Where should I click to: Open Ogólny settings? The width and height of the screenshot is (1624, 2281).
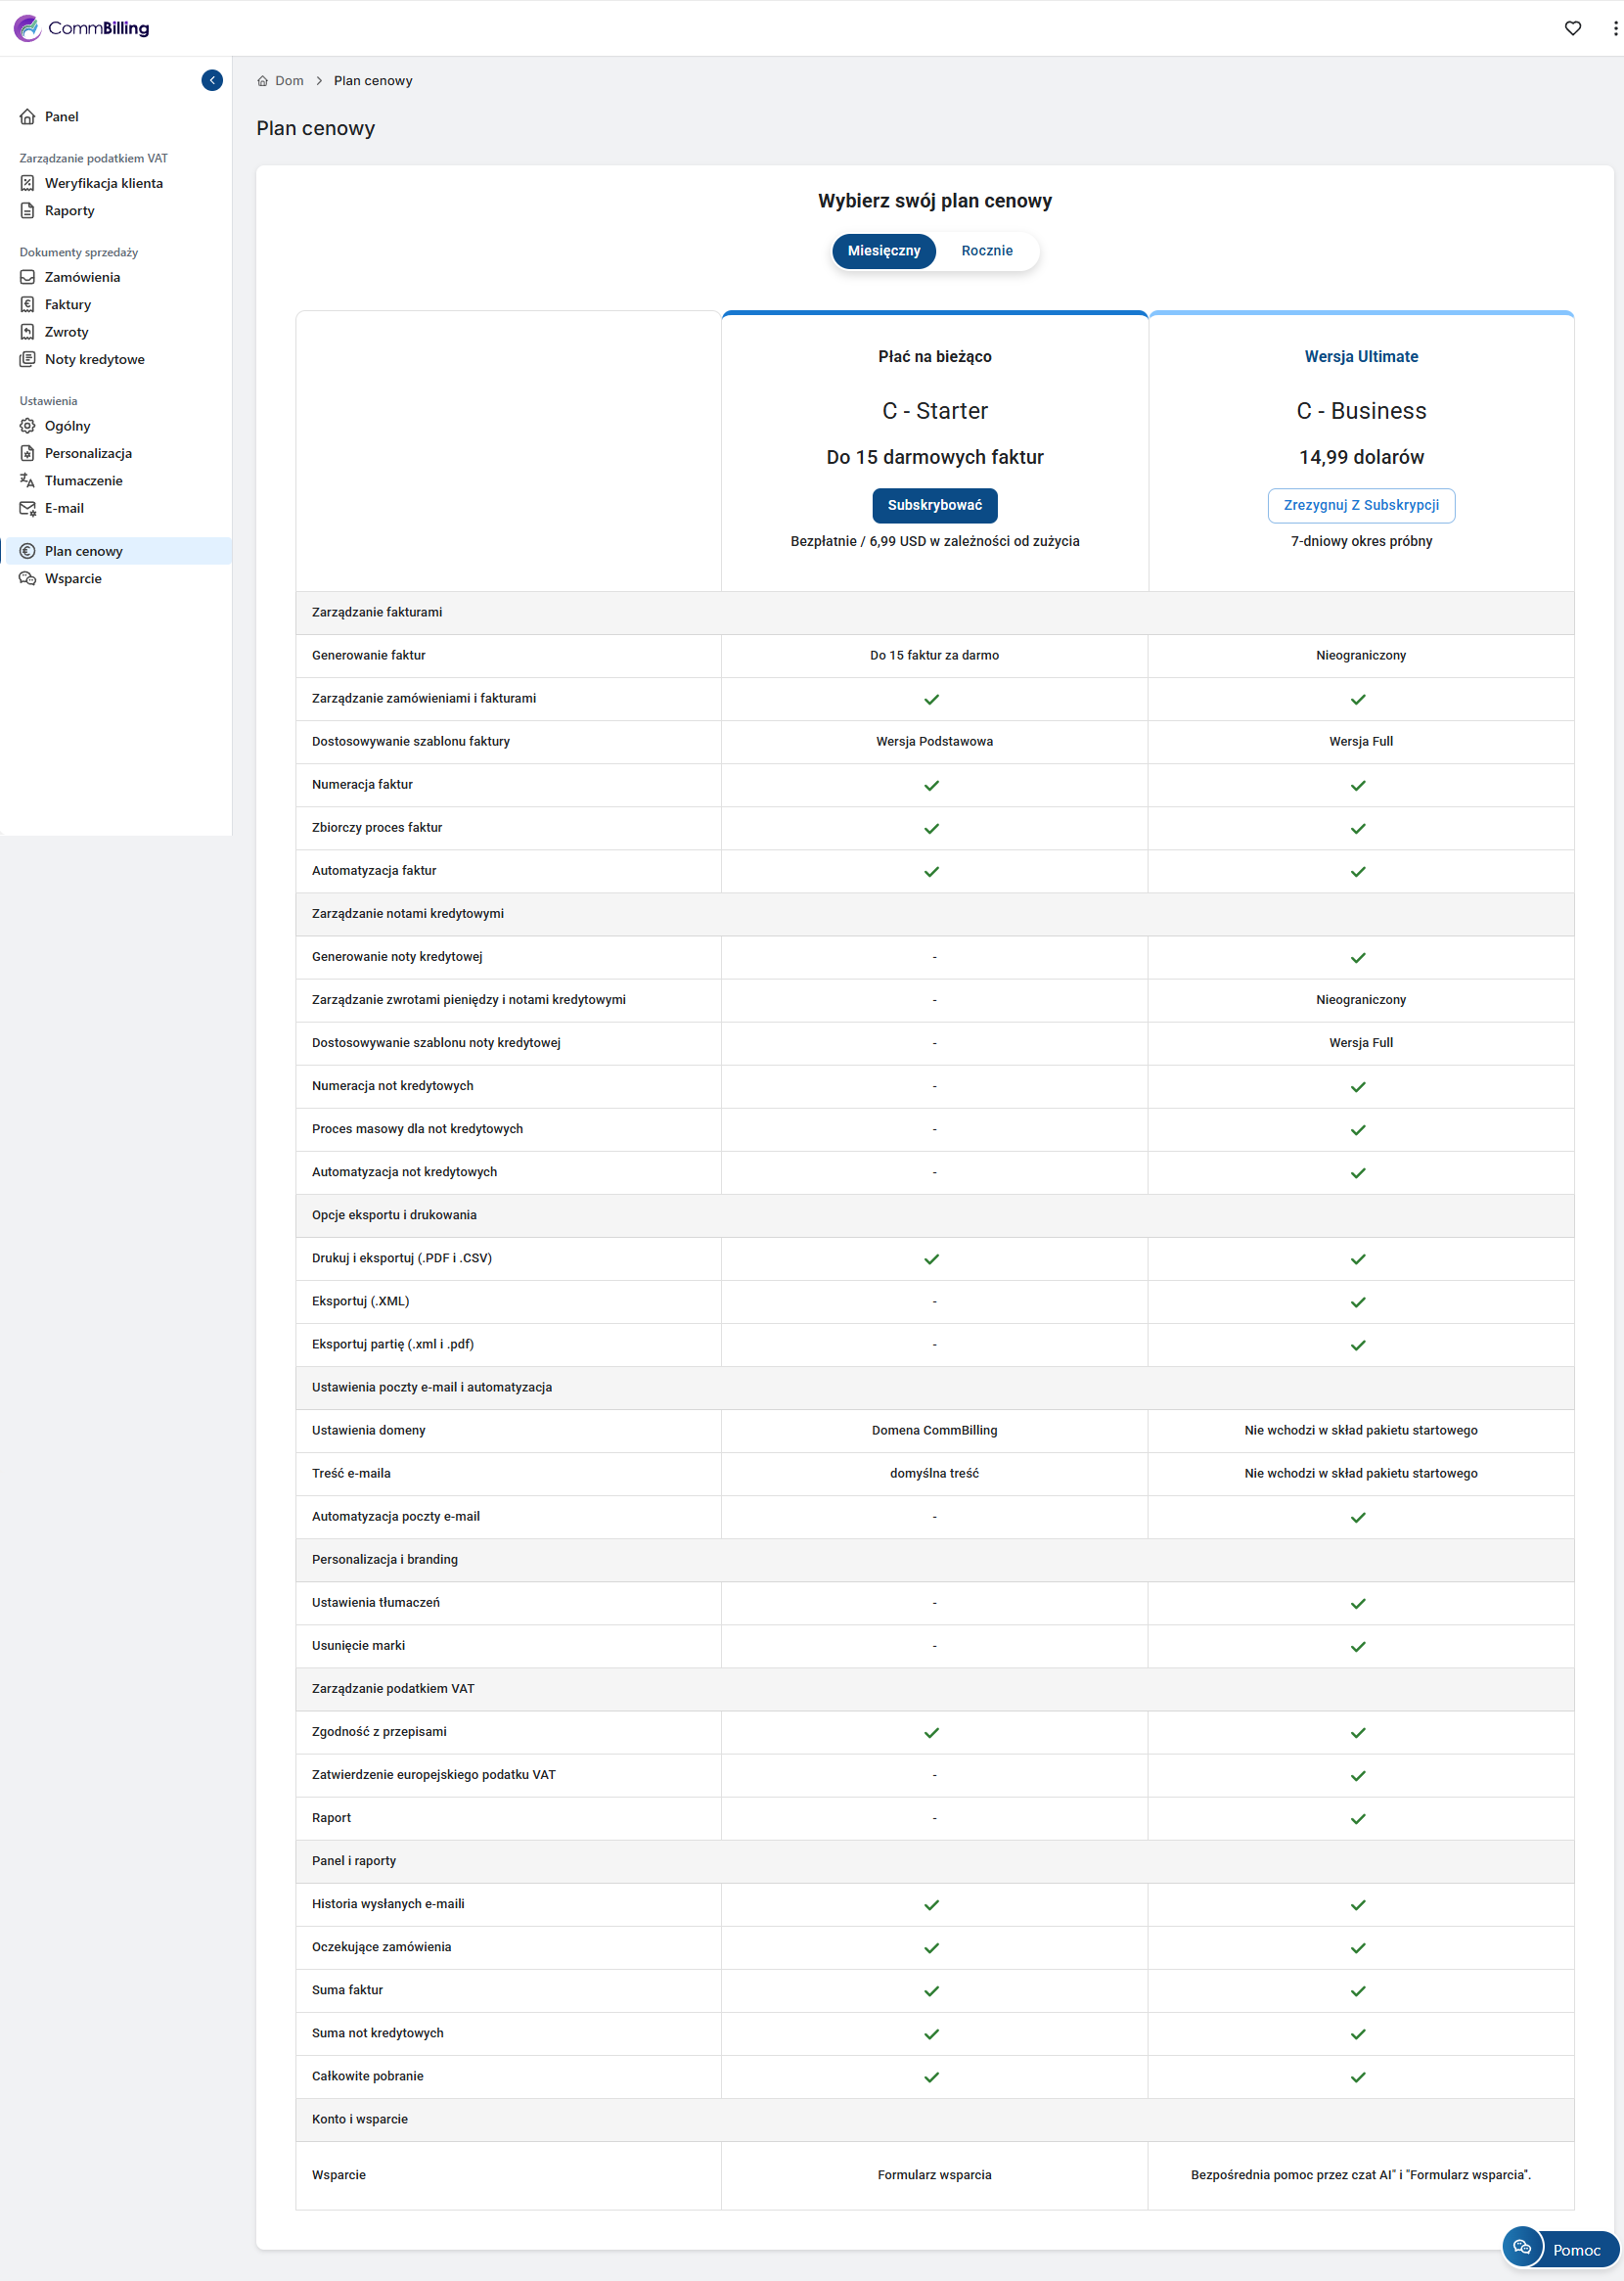[67, 426]
